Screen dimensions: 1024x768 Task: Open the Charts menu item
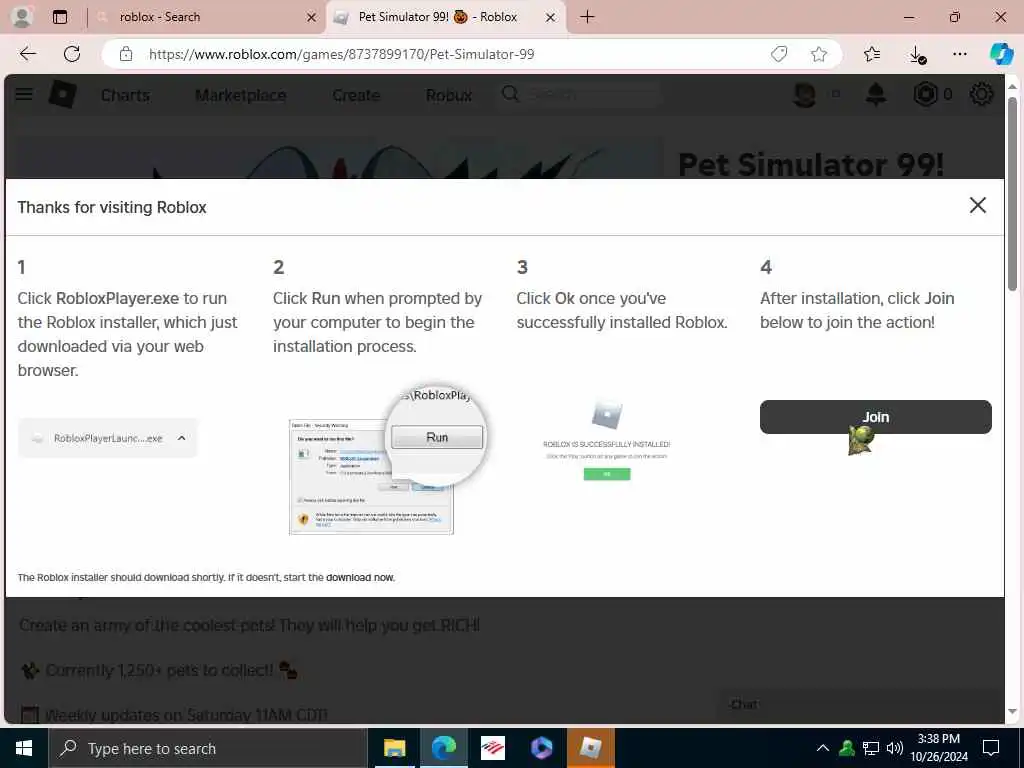[125, 95]
